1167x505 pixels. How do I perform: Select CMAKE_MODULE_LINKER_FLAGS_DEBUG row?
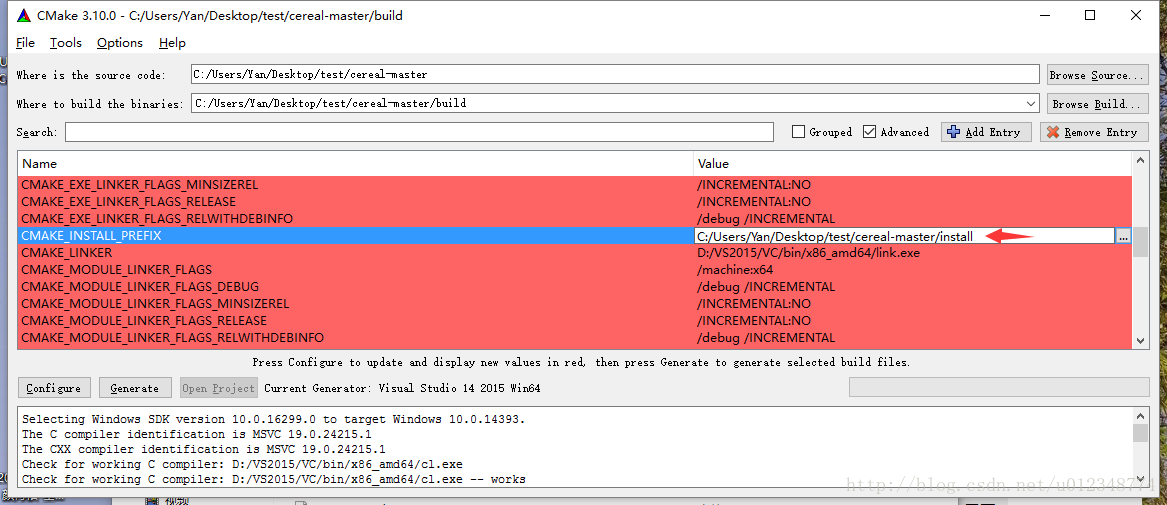point(575,287)
